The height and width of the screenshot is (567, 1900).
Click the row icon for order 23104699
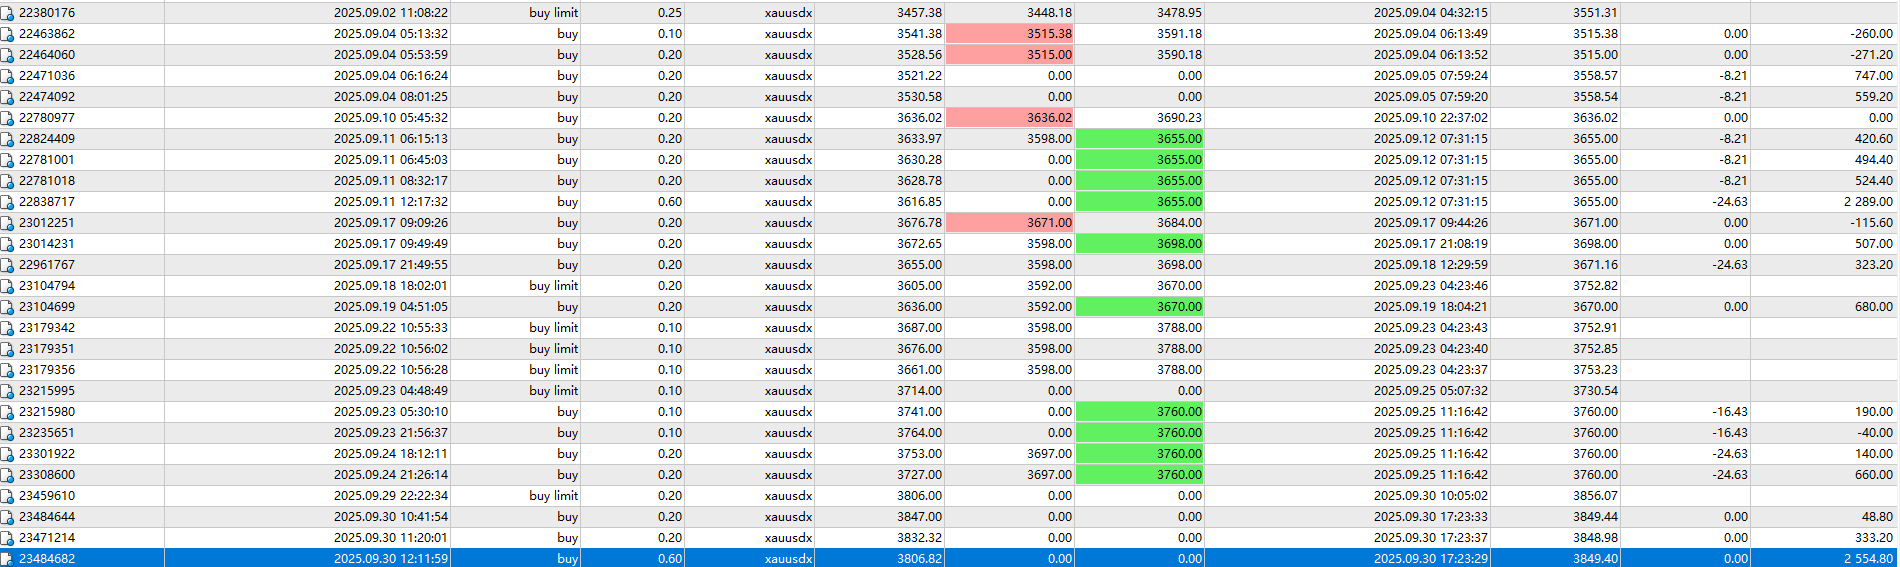click(7, 307)
